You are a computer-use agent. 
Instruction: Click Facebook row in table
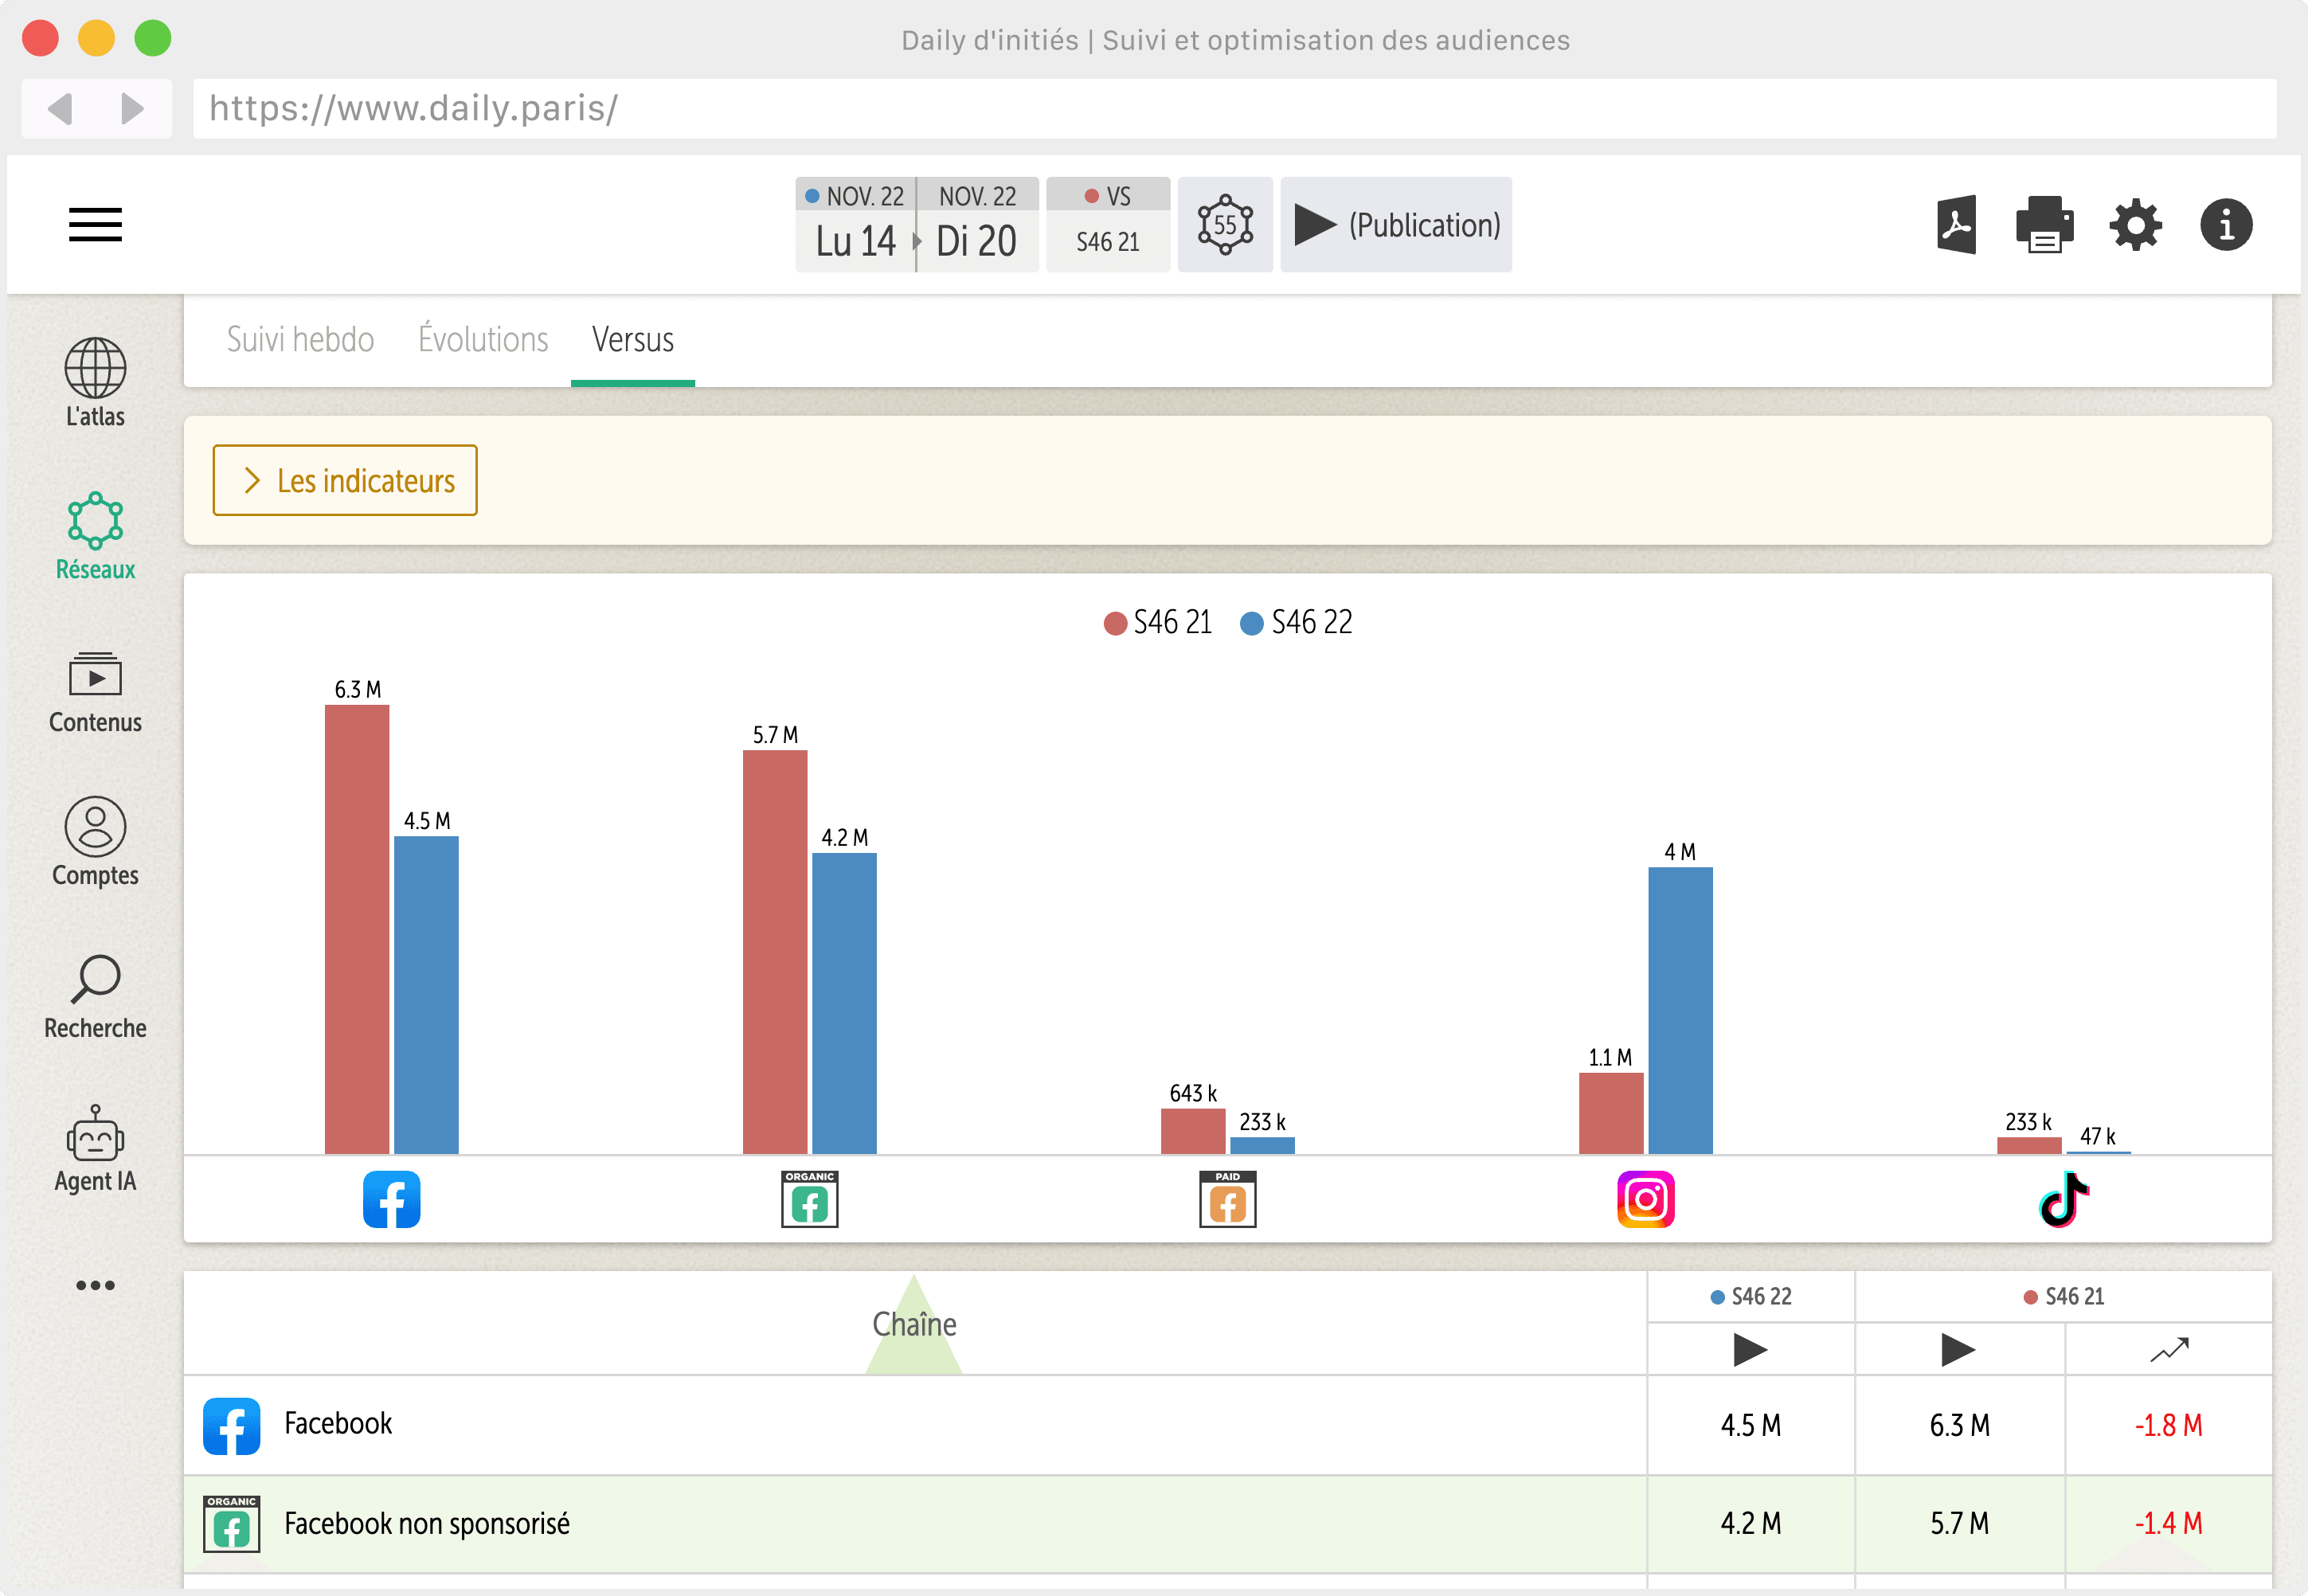1227,1425
